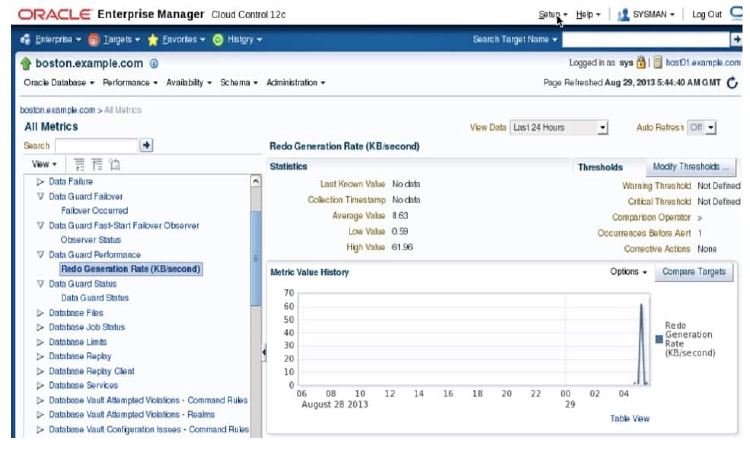Image resolution: width=750 pixels, height=449 pixels.
Task: Select the Data Guard Status child metric
Action: pos(95,298)
